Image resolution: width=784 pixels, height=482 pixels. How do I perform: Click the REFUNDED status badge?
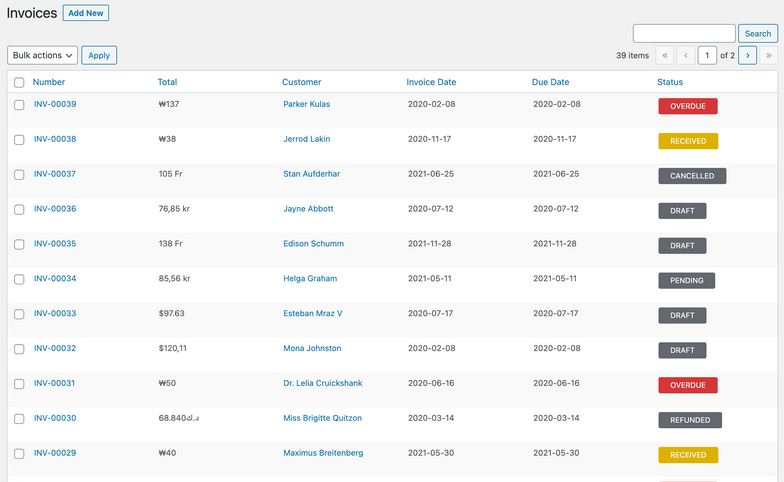690,420
